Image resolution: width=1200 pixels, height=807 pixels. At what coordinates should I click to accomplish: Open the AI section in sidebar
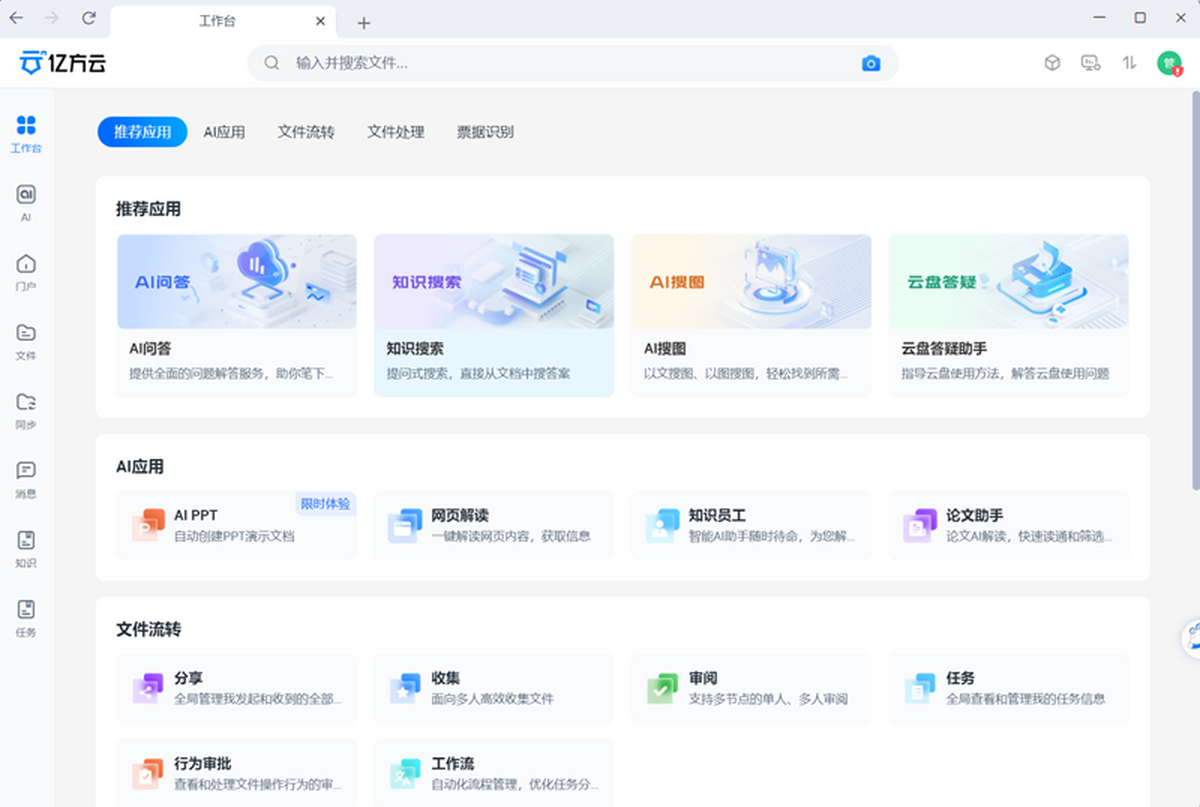26,201
